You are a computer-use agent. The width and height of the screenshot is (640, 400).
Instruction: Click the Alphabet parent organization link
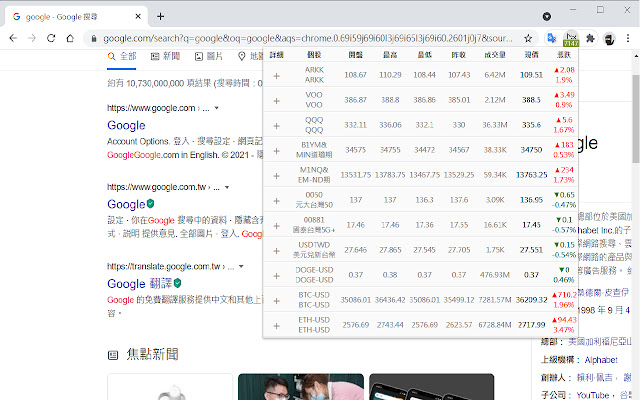click(x=601, y=360)
